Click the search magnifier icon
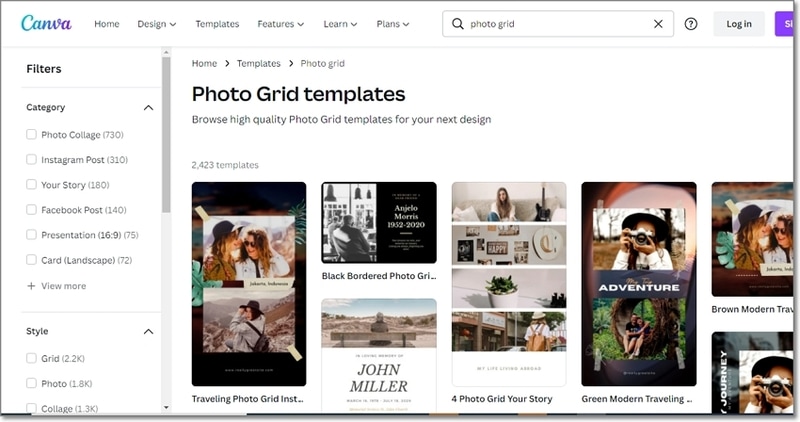The width and height of the screenshot is (800, 422). 458,24
